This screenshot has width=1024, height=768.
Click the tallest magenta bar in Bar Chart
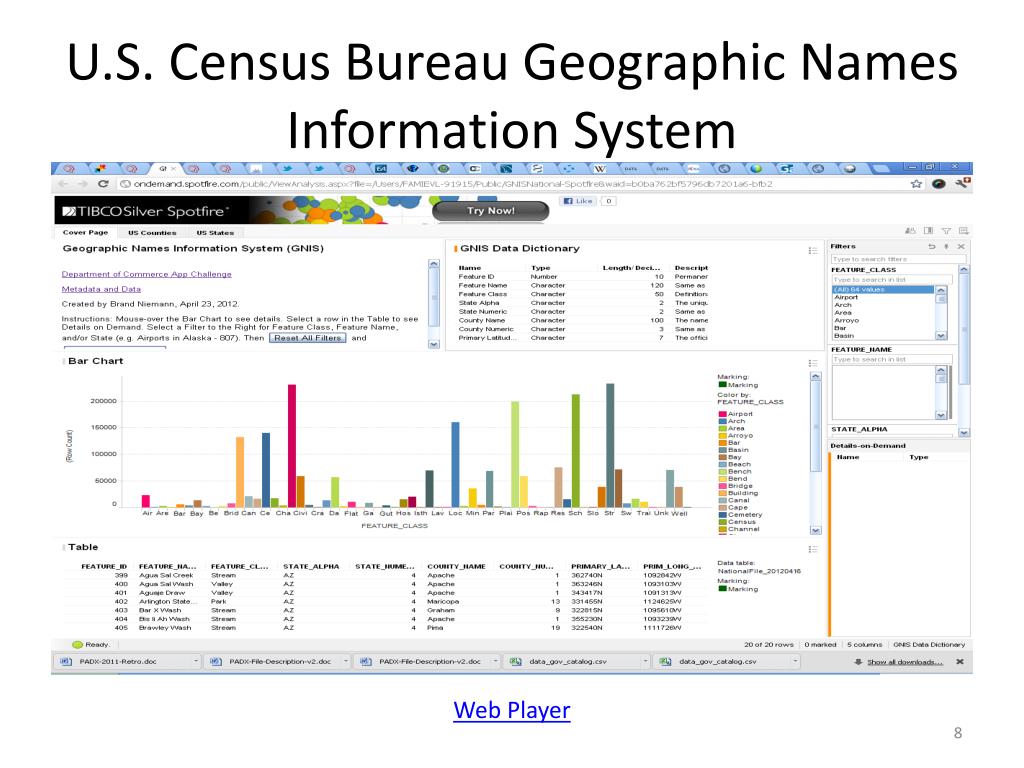click(292, 446)
